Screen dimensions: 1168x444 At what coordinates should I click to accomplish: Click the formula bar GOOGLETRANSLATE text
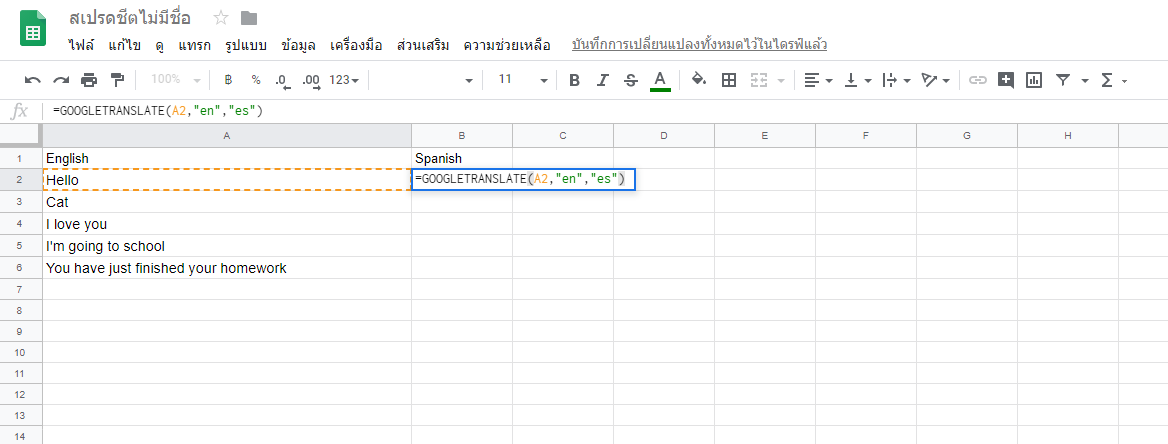click(158, 111)
